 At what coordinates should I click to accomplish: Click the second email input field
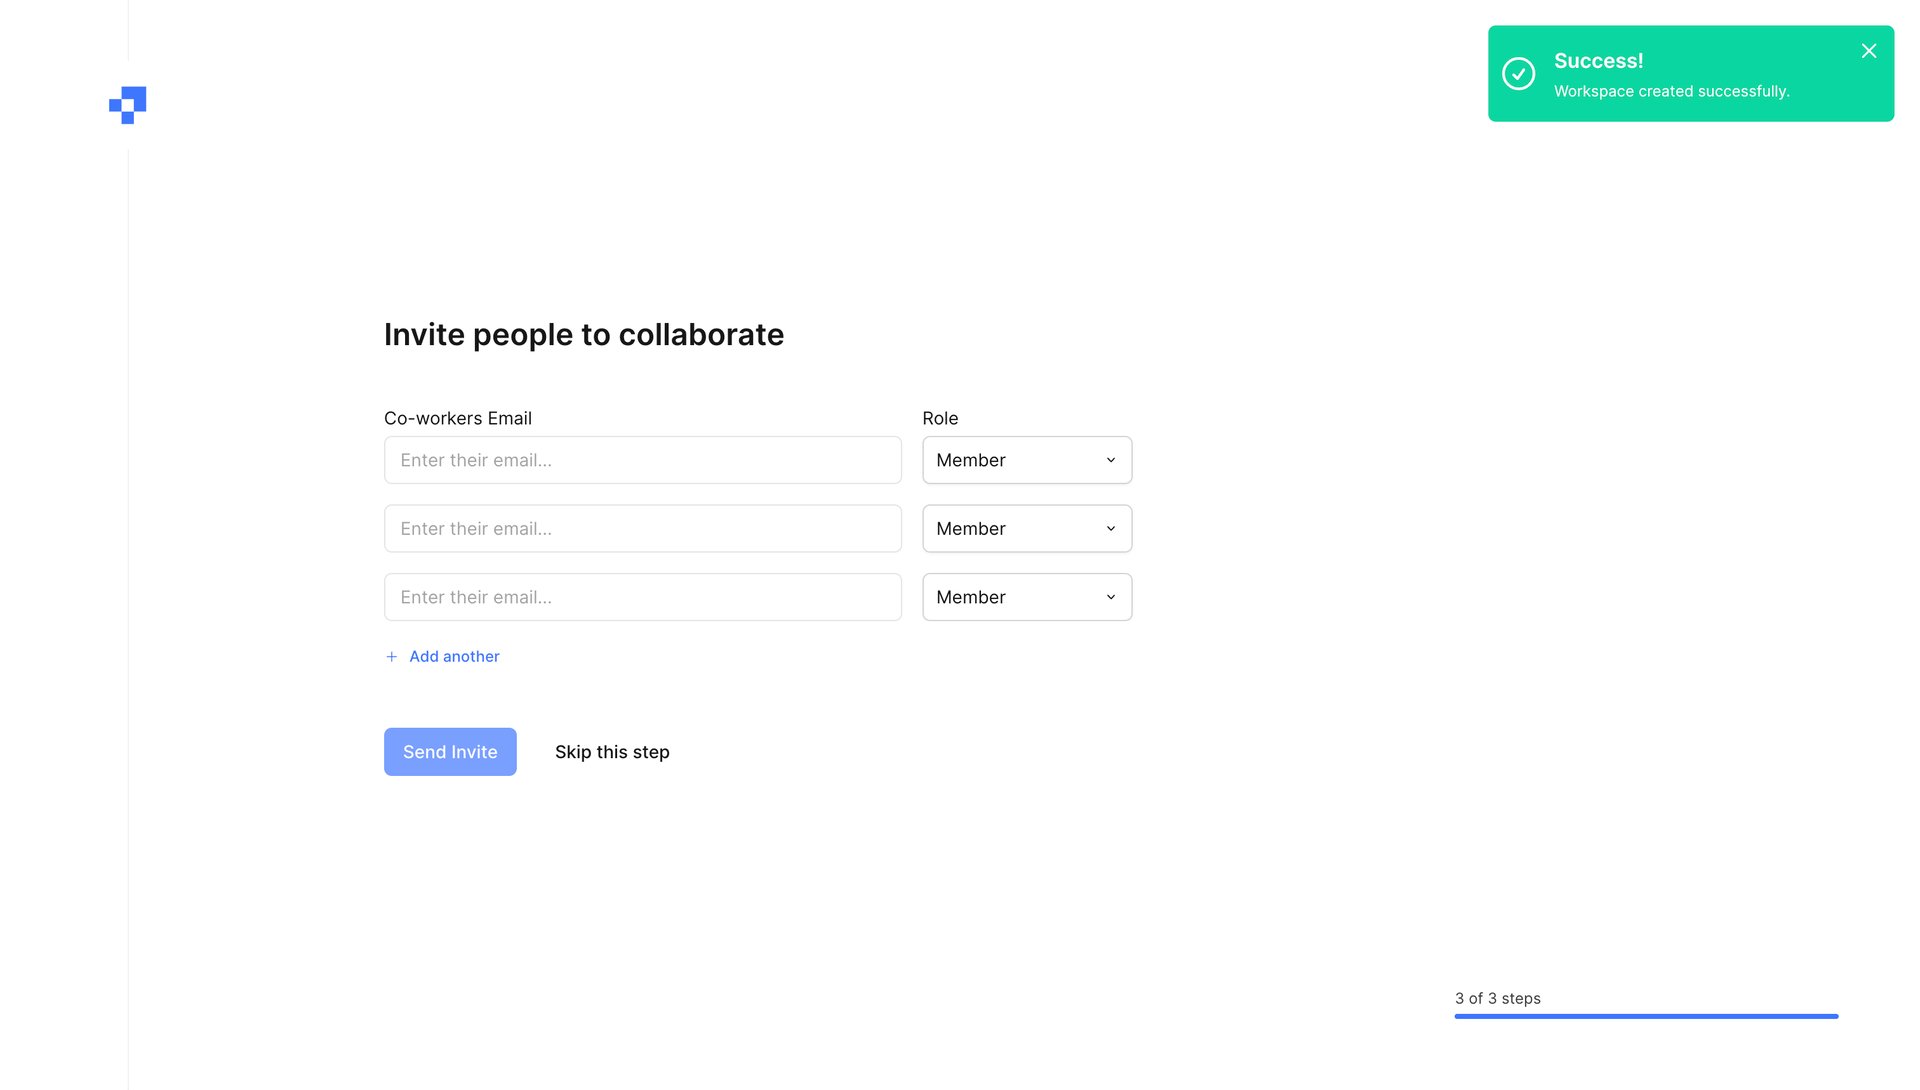coord(643,528)
